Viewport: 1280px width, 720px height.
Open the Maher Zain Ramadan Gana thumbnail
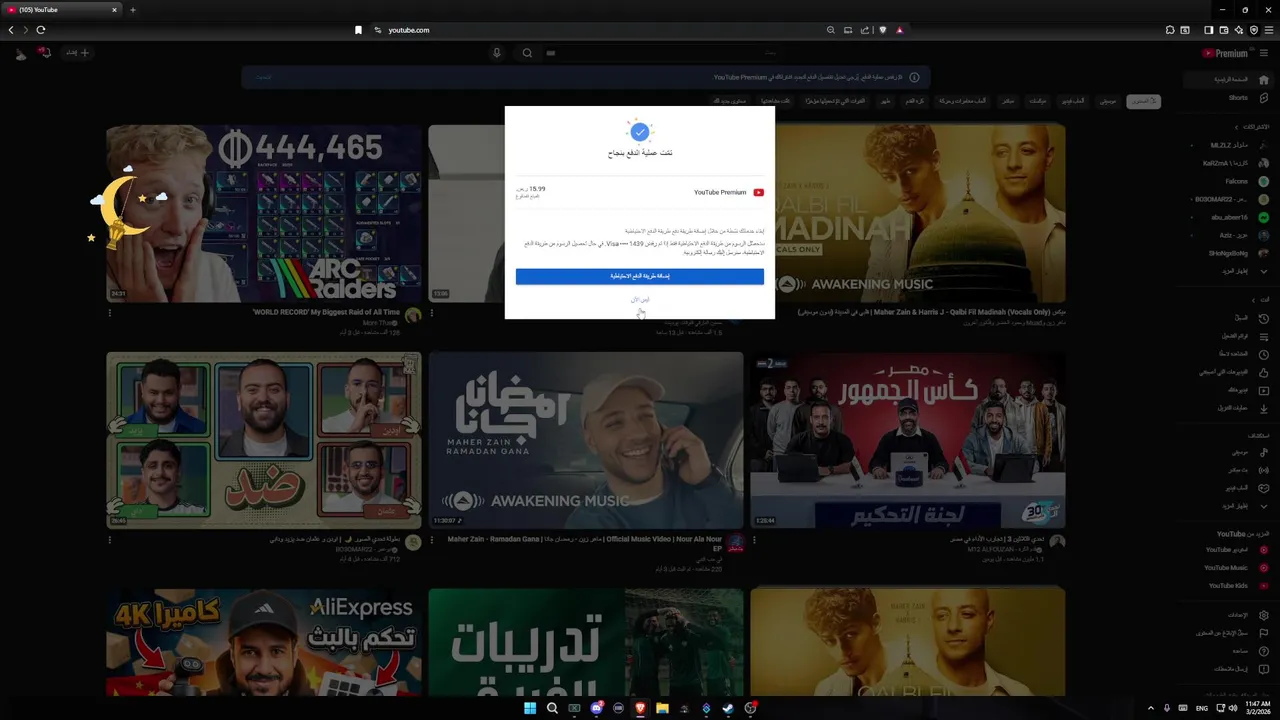[x=586, y=440]
